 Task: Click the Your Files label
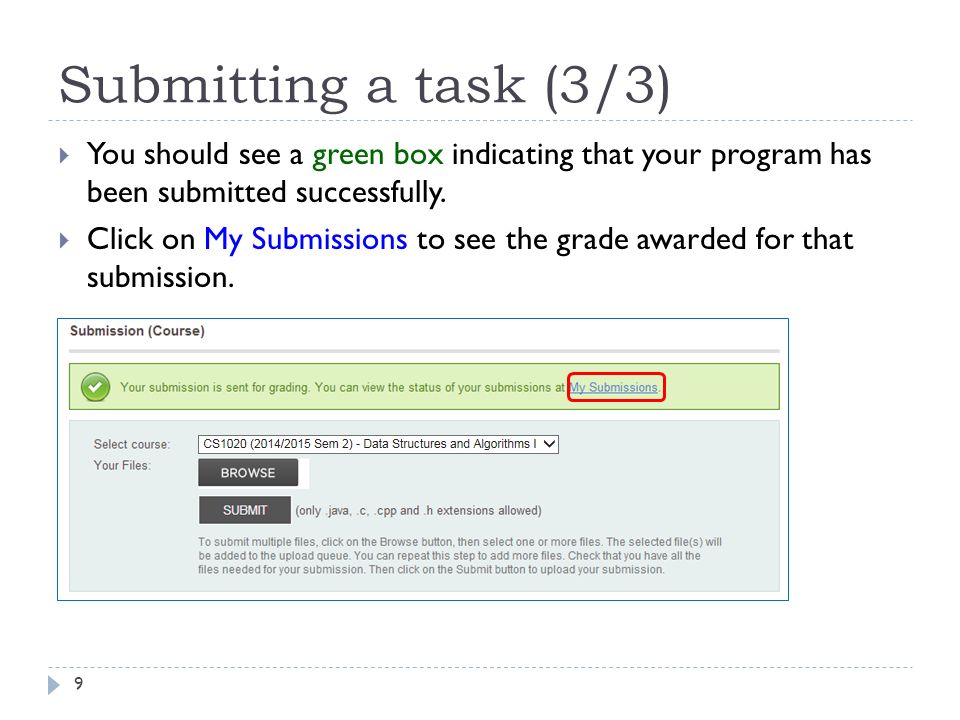point(122,465)
